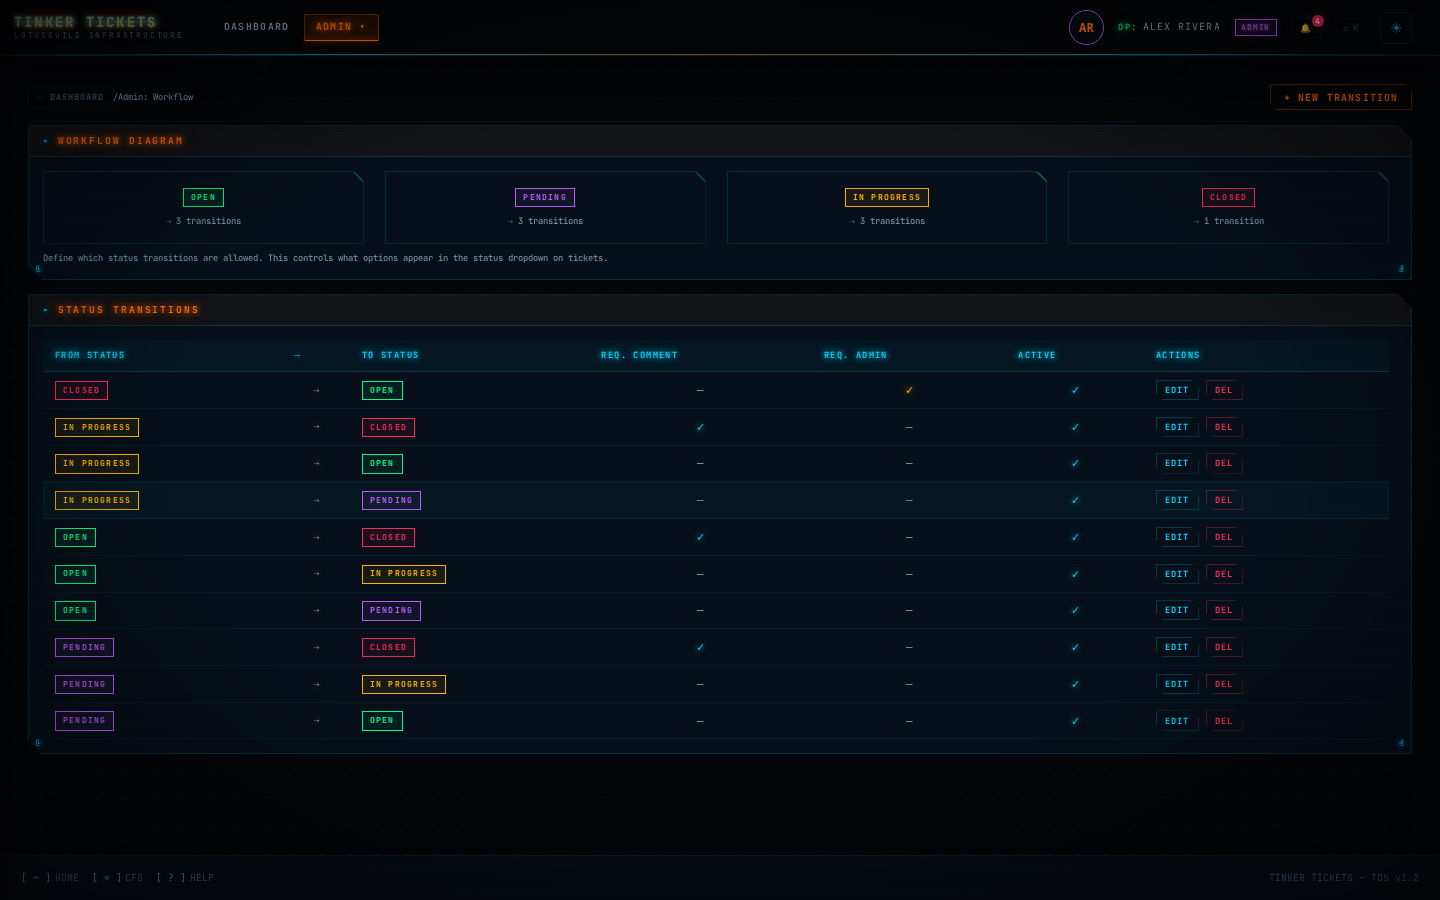Click the Active checkmark for Pending to Open

pos(1075,721)
